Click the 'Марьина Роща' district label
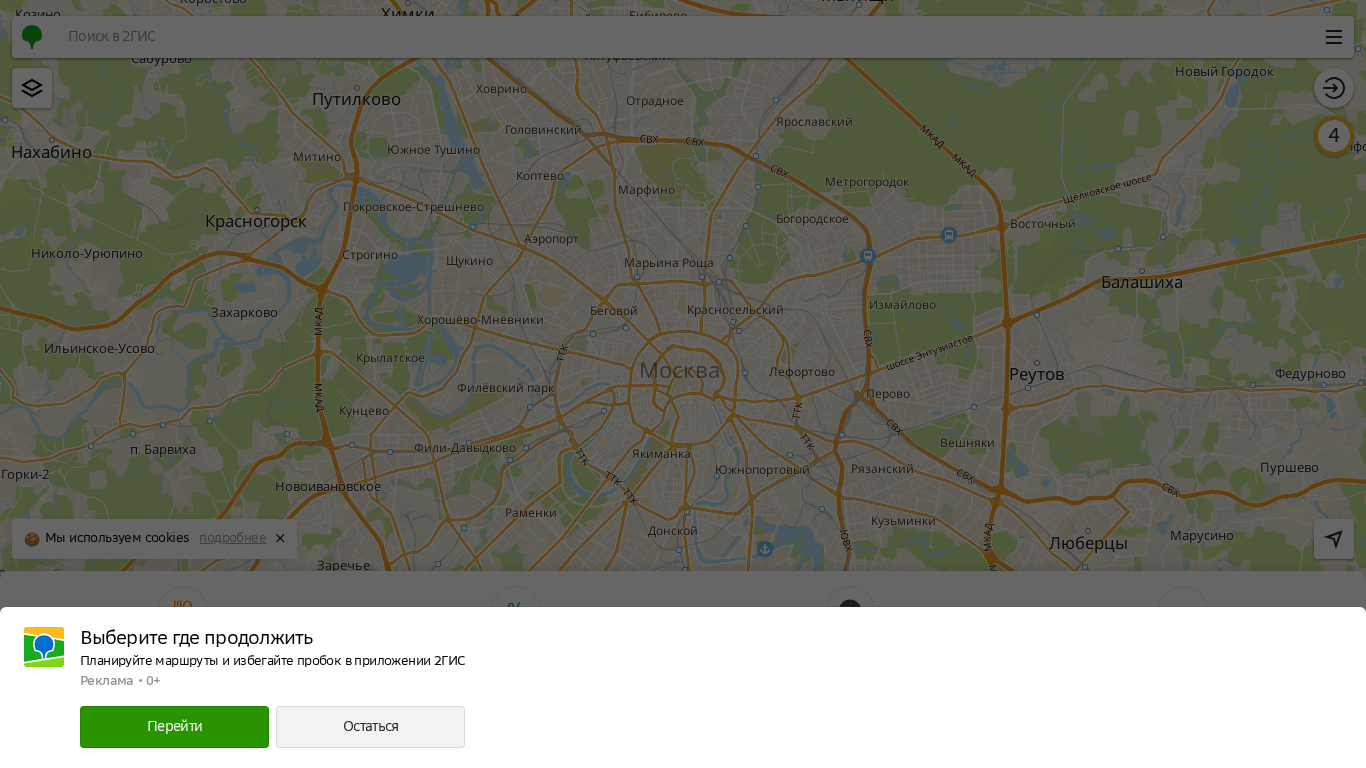1366x768 pixels. point(669,263)
